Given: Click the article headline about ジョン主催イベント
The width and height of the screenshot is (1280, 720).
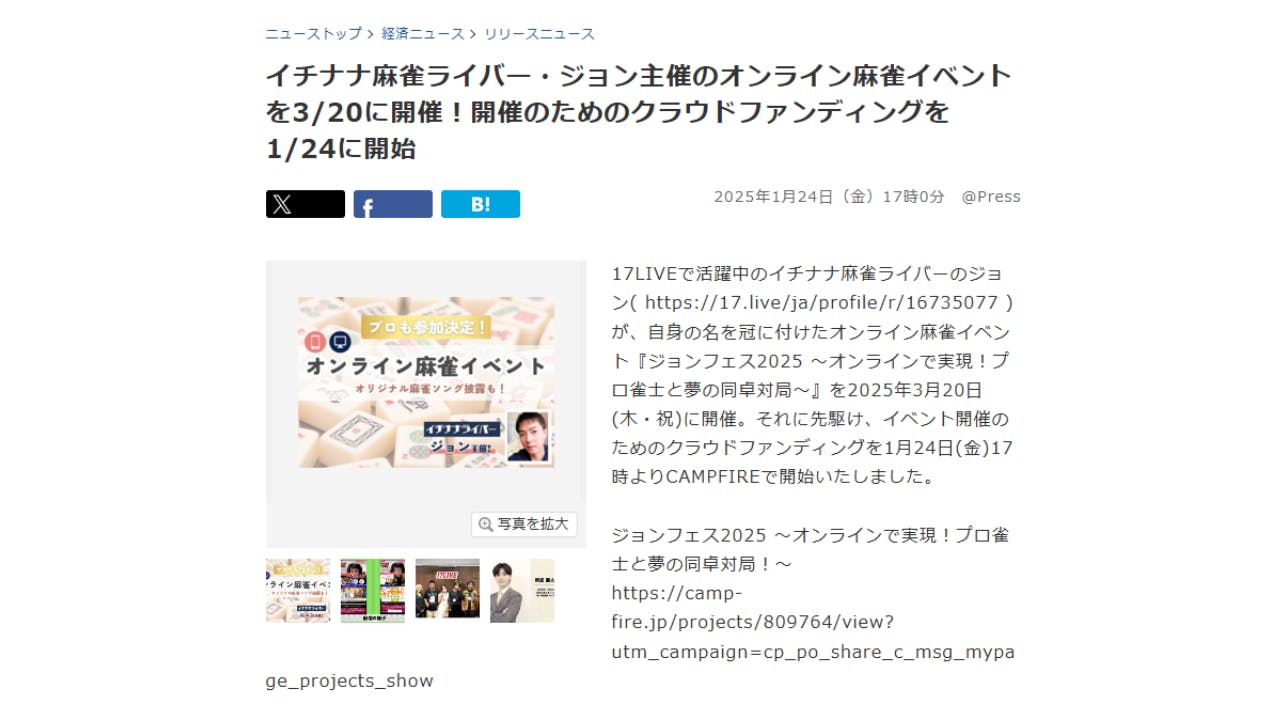Looking at the screenshot, I should click(x=639, y=112).
